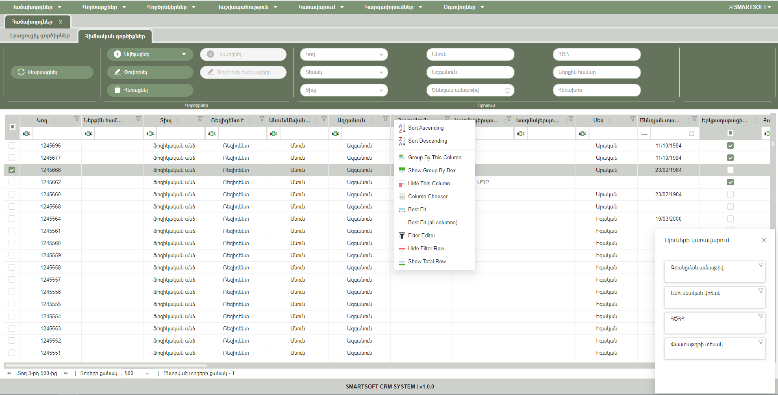Image resolution: width=778 pixels, height=395 pixels.
Task: Tick the selection checkbox for row 1249557
Action: click(12, 279)
